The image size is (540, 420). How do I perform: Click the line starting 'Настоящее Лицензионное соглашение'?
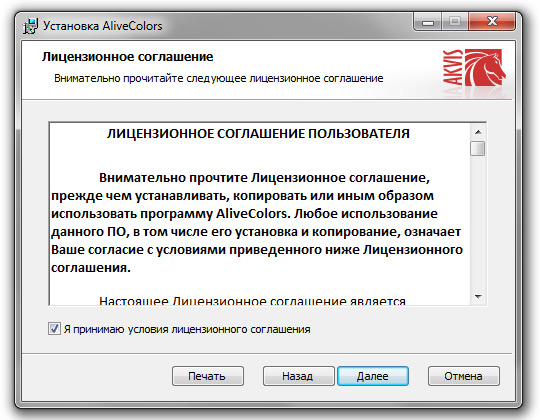point(252,301)
